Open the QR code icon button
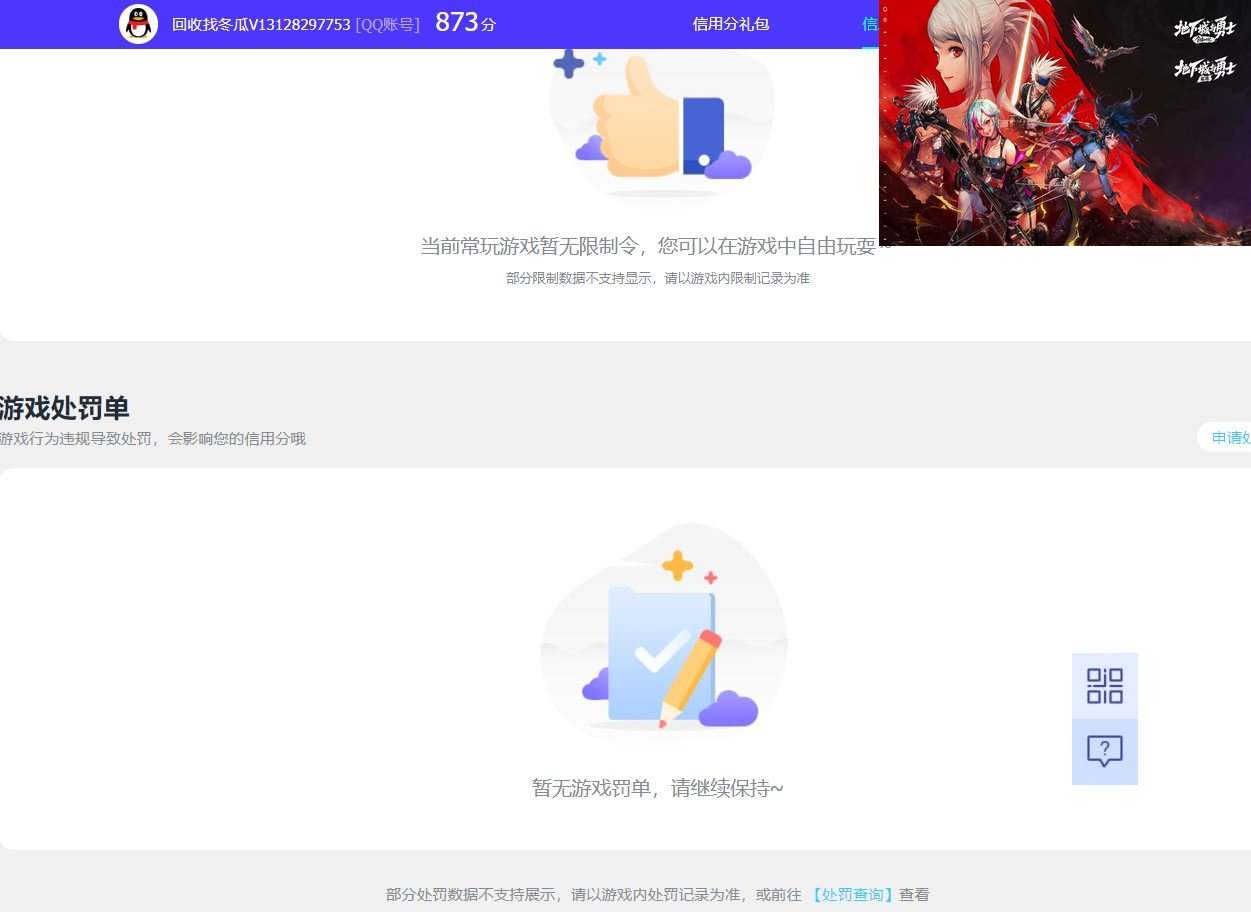This screenshot has height=912, width=1251. 1104,686
